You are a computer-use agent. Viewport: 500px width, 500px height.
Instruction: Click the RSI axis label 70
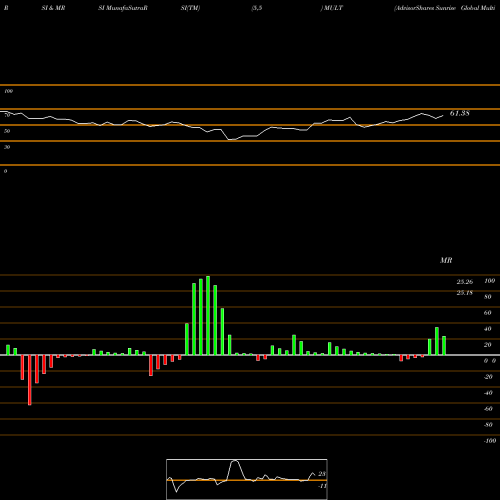tap(7, 115)
